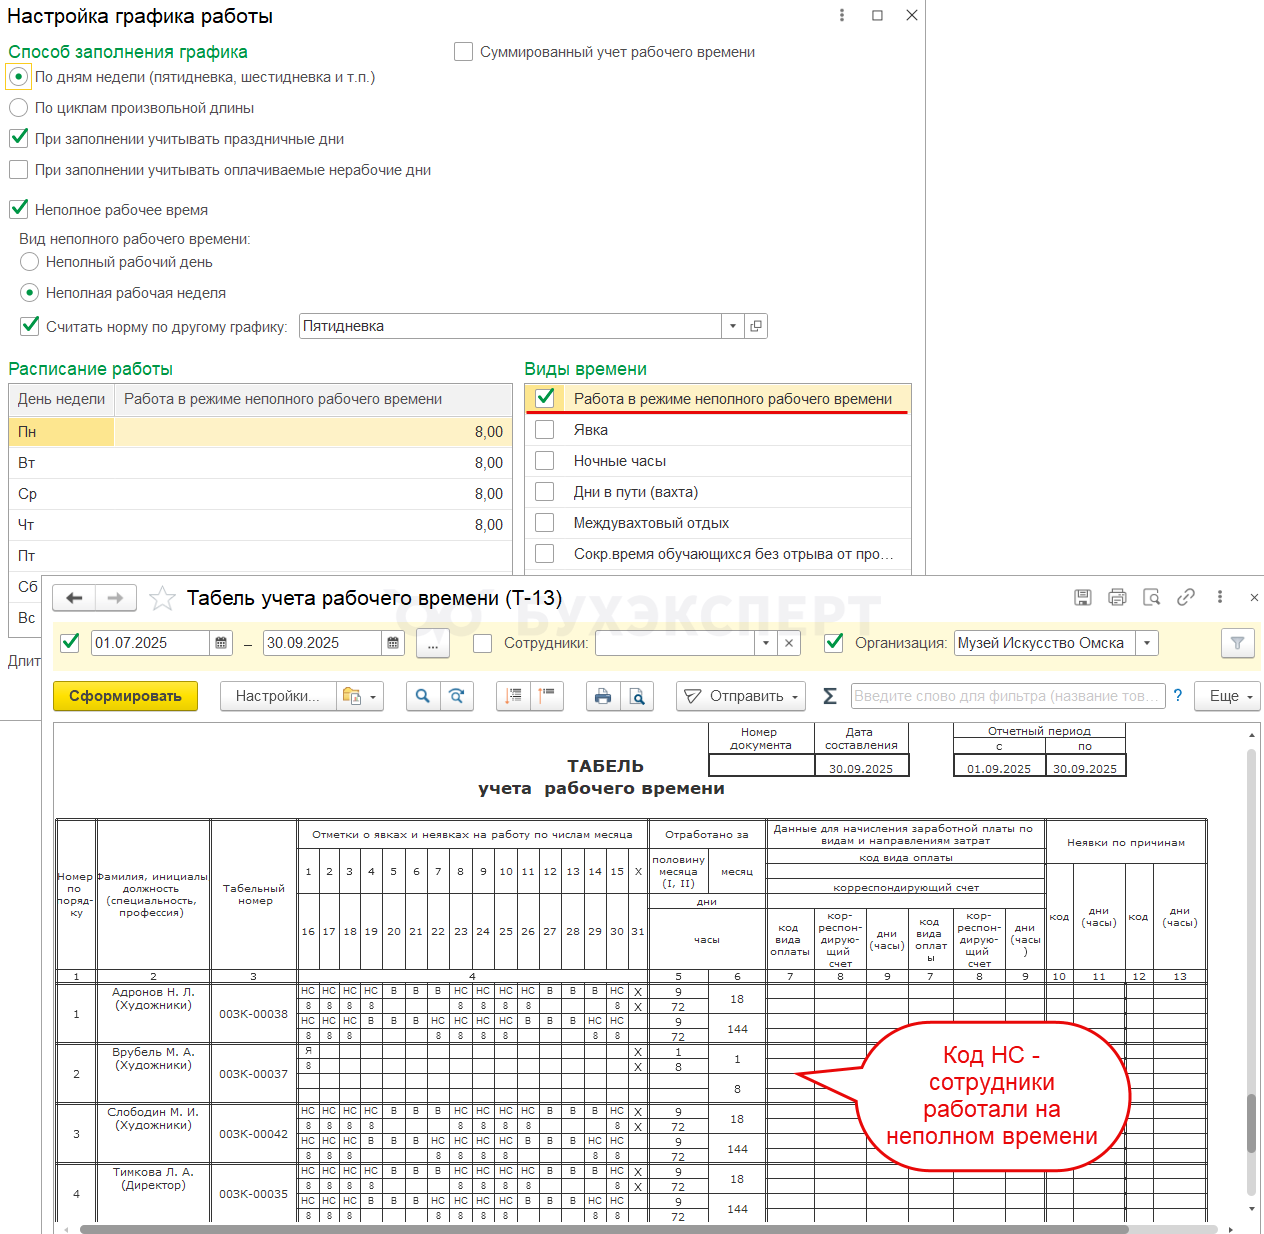Select По дням недели filling method
The height and width of the screenshot is (1234, 1264).
(18, 77)
